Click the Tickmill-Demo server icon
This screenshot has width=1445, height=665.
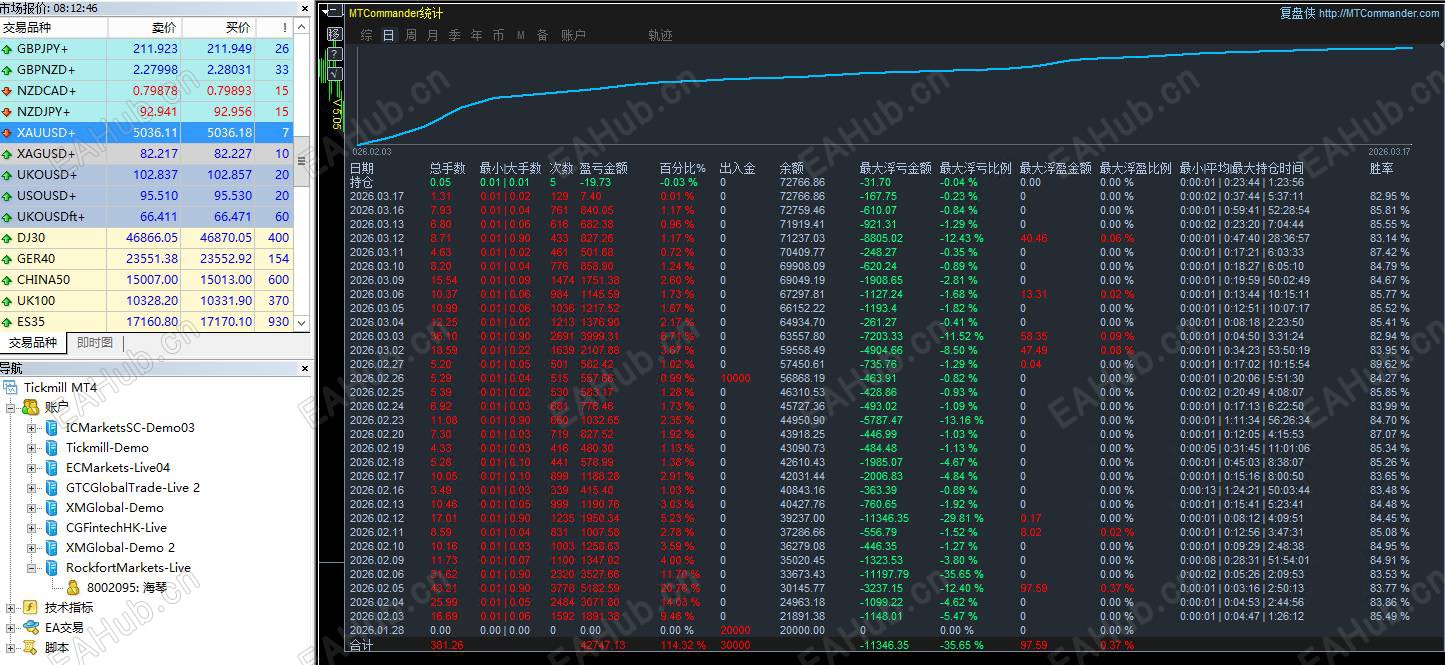[x=51, y=447]
